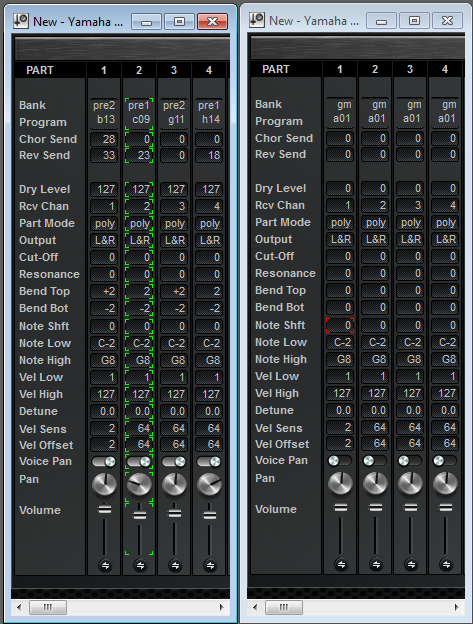The image size is (473, 624).
Task: Open the Part 3 Program field showing g11
Action: tap(174, 119)
